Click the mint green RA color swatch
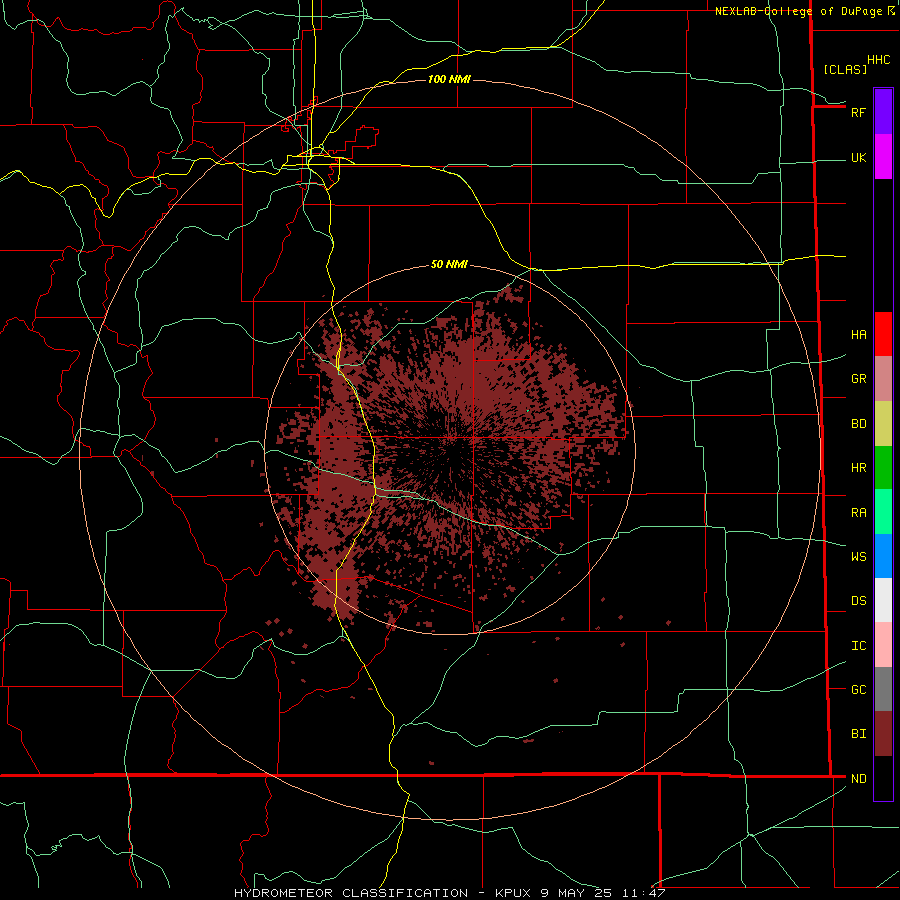The height and width of the screenshot is (900, 900). (883, 512)
